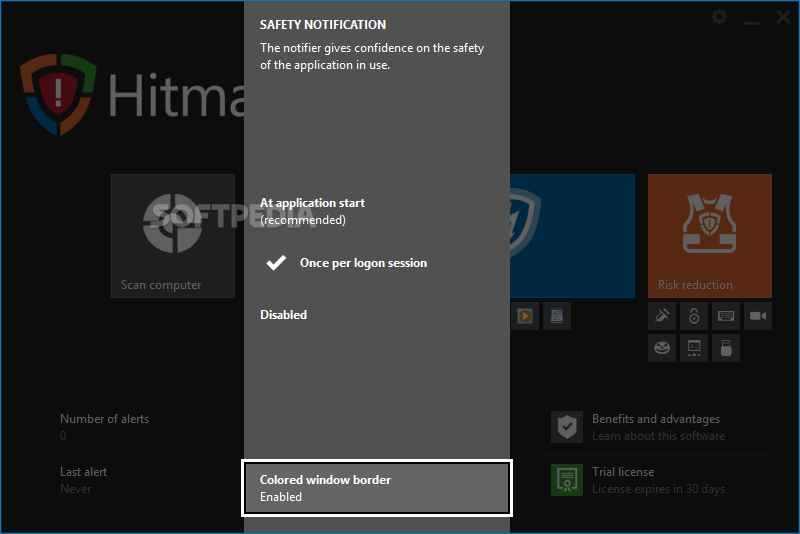The width and height of the screenshot is (800, 534).
Task: Click the padlock icon under Risk reduction
Action: pyautogui.click(x=694, y=316)
